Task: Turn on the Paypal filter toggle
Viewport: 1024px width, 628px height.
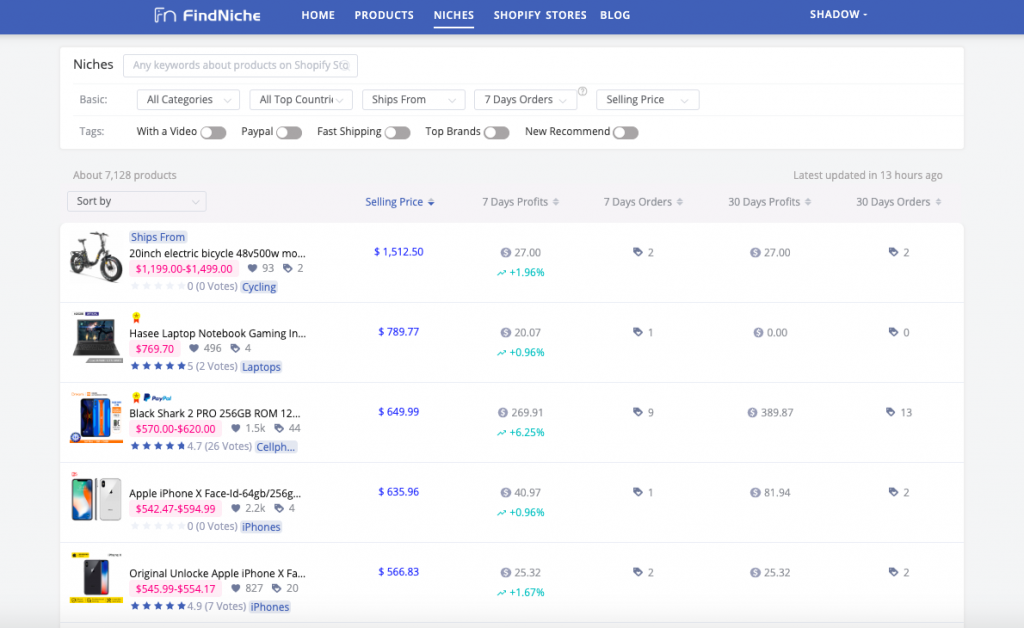Action: pyautogui.click(x=289, y=133)
